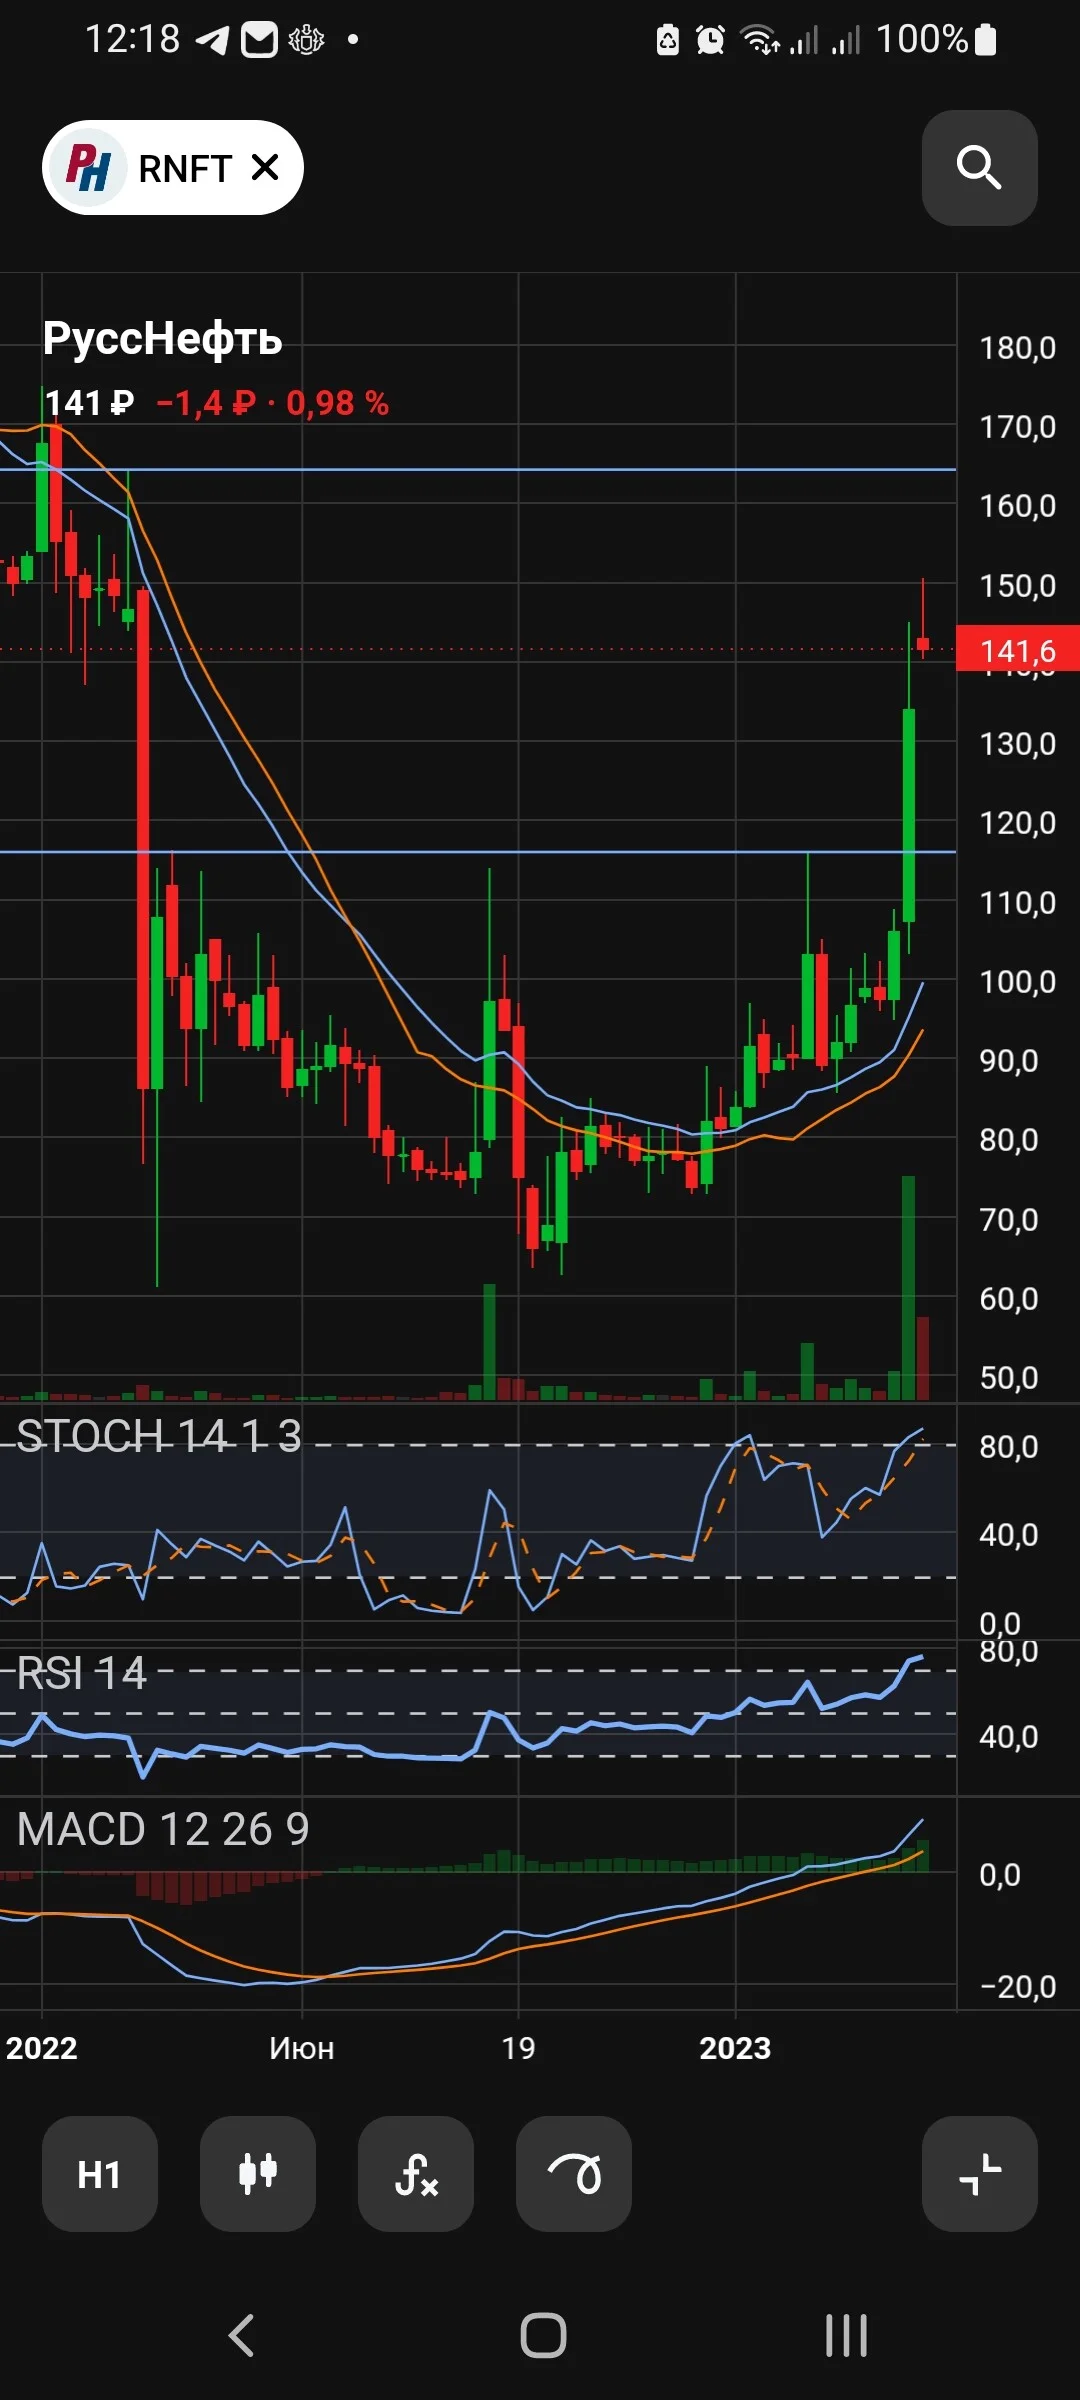Viewport: 1080px width, 2400px height.
Task: Open the candlestick chart type selector
Action: [258, 2174]
